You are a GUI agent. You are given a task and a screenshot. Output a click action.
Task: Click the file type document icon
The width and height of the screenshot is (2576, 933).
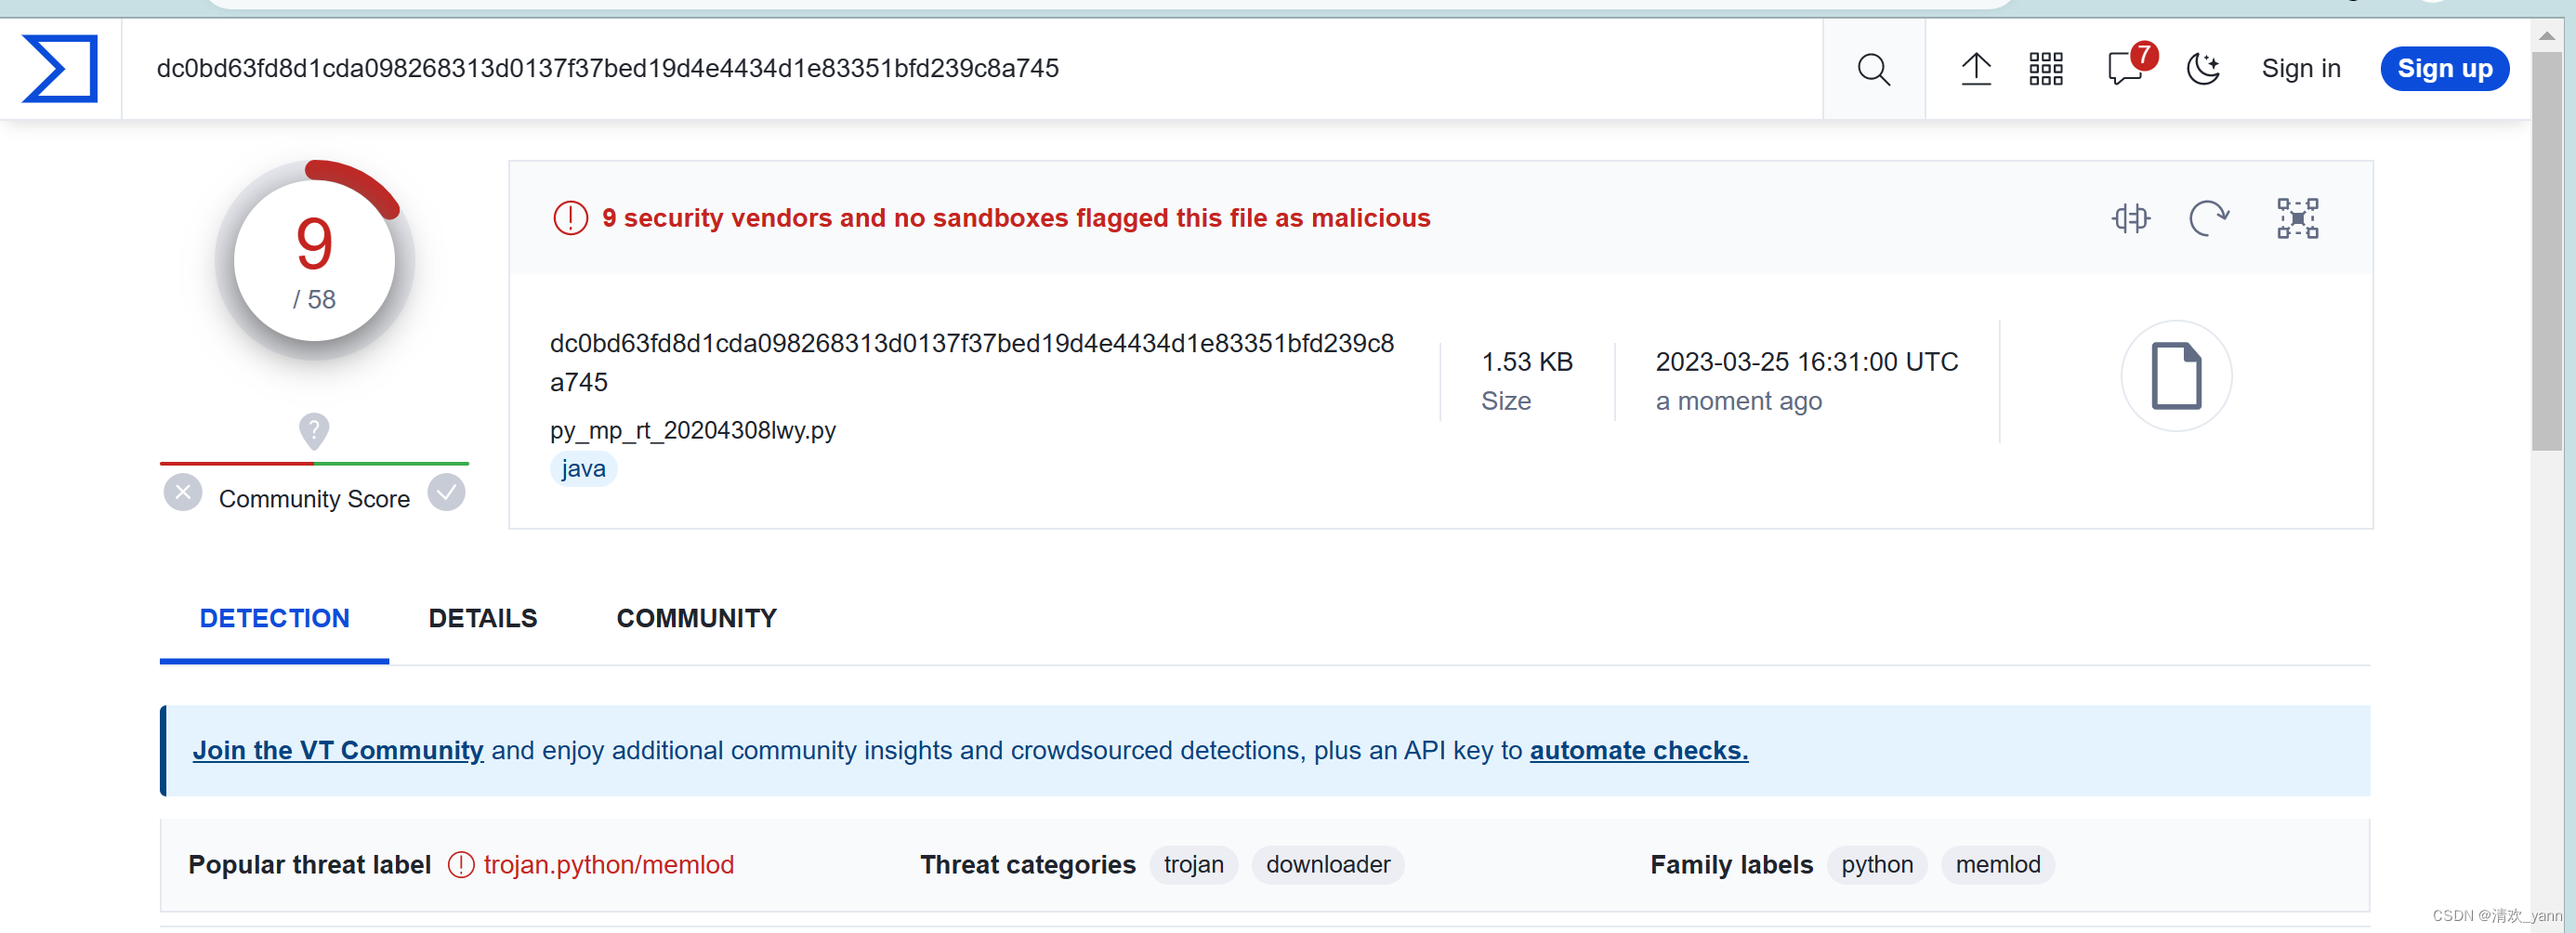[x=2176, y=376]
